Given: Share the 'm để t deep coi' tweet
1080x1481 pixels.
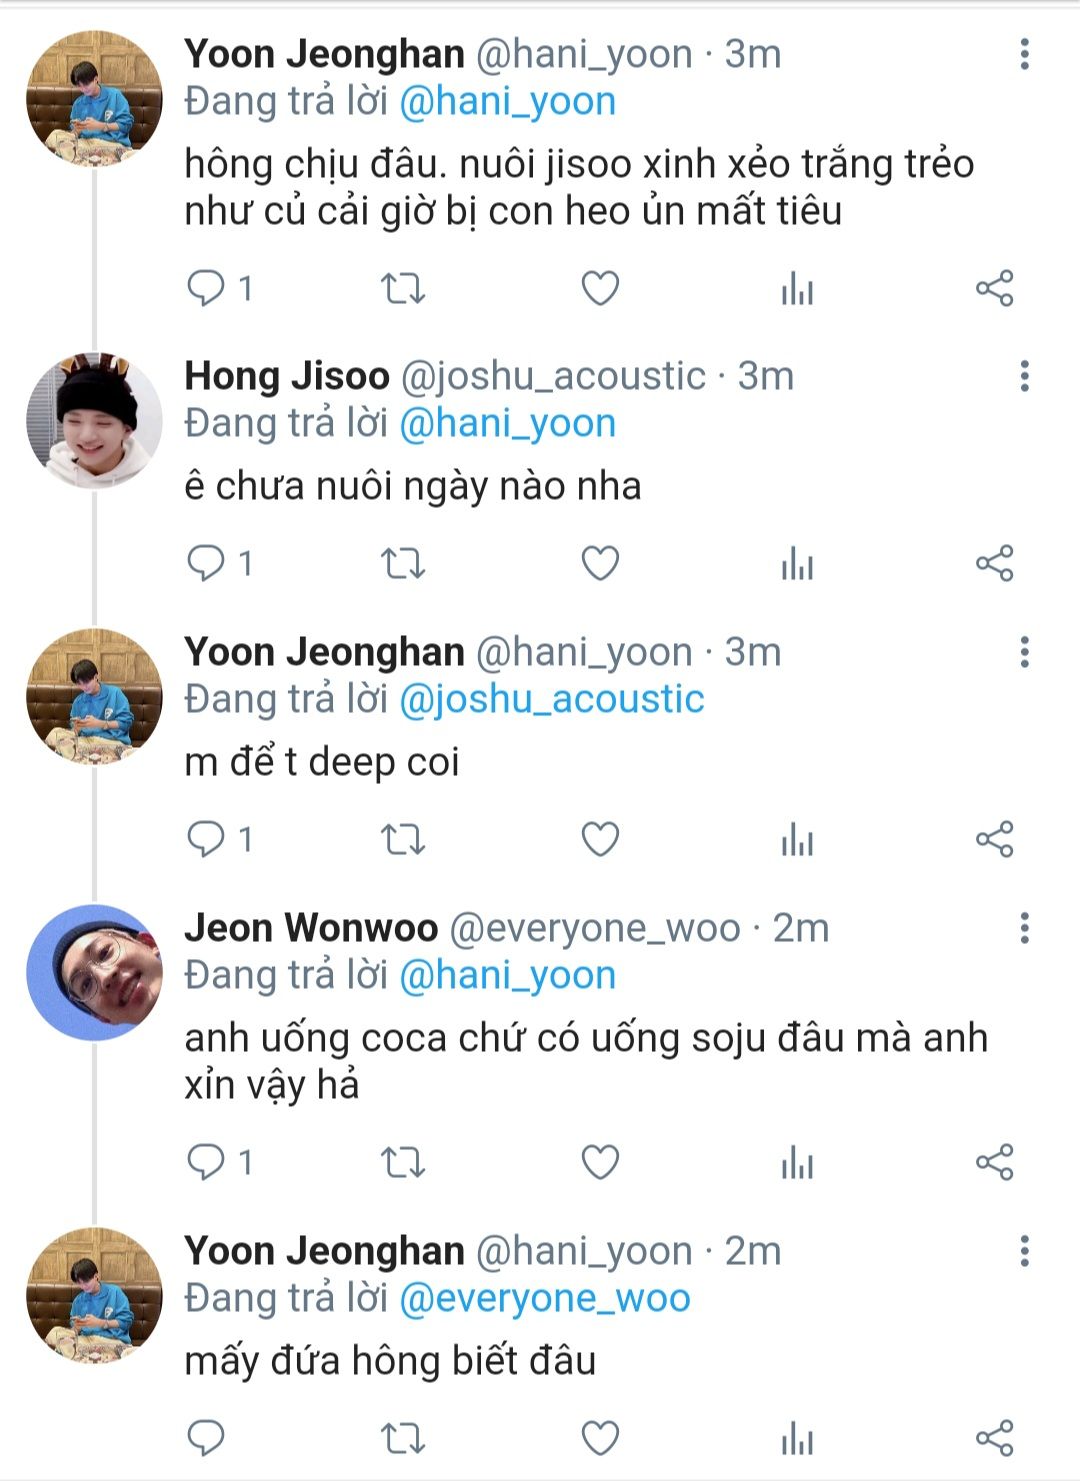Looking at the screenshot, I should coord(994,839).
